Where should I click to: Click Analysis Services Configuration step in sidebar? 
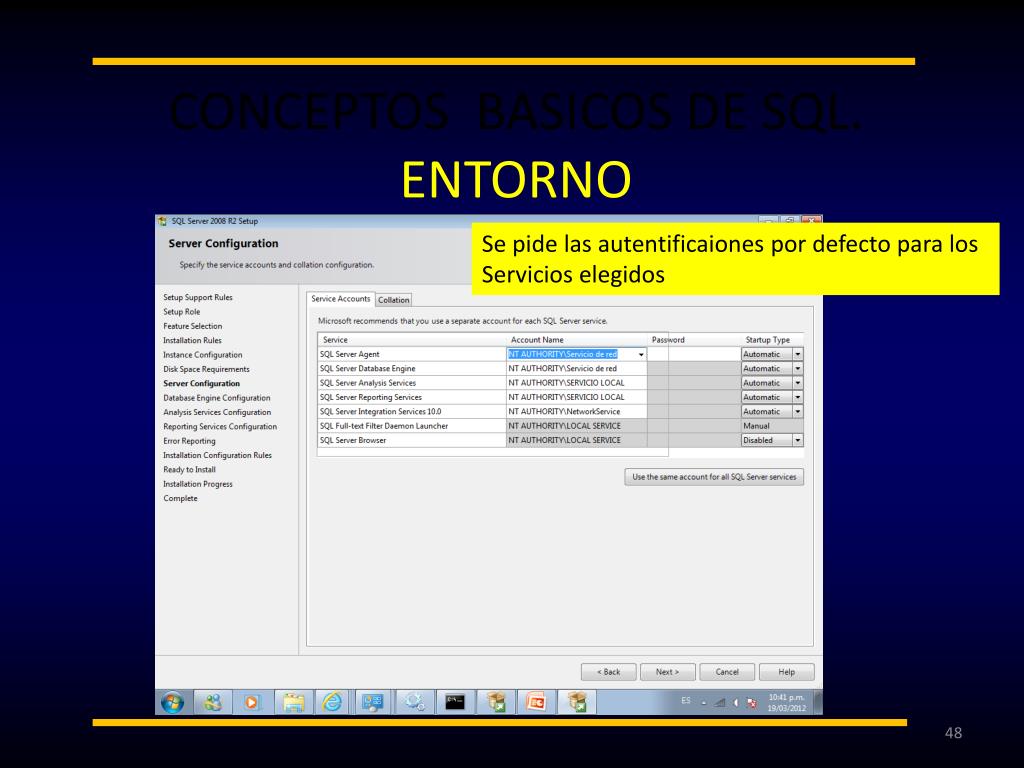[x=217, y=412]
